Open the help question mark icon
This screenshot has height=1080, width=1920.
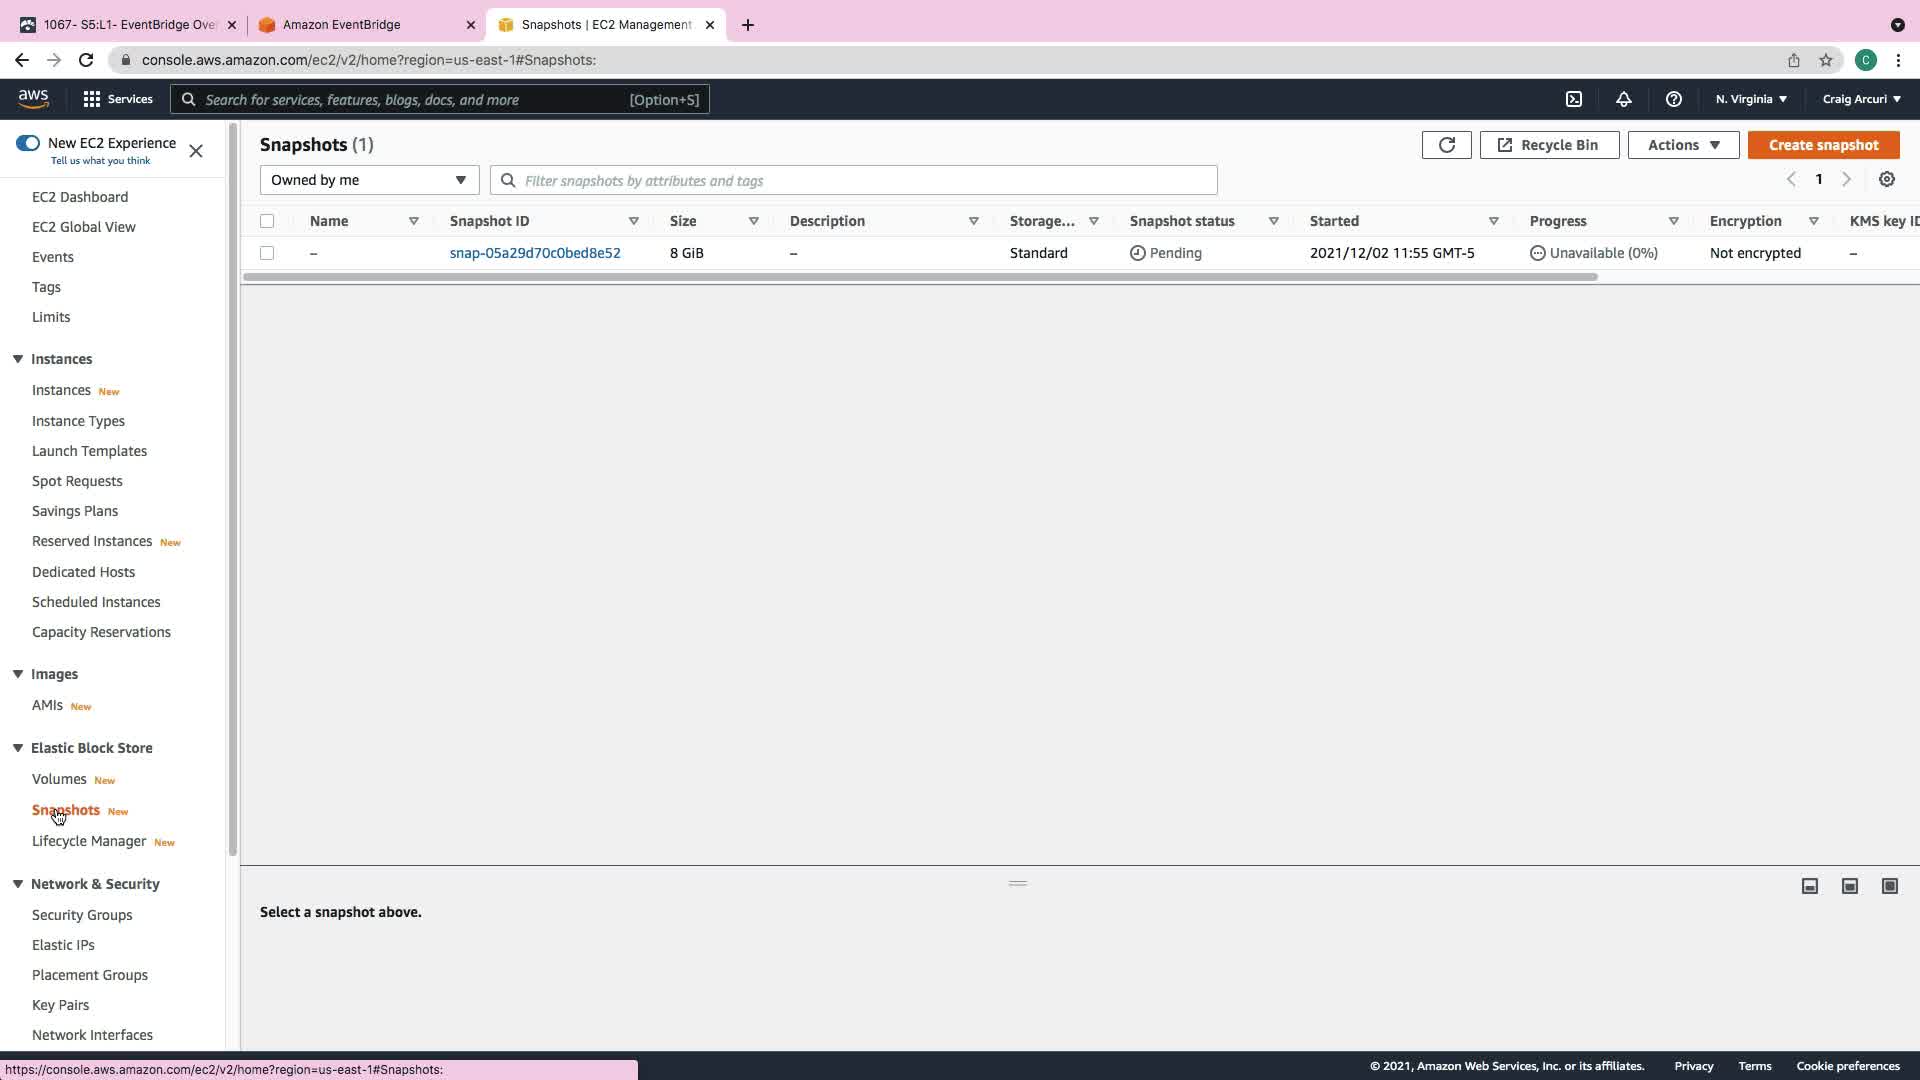click(x=1673, y=99)
